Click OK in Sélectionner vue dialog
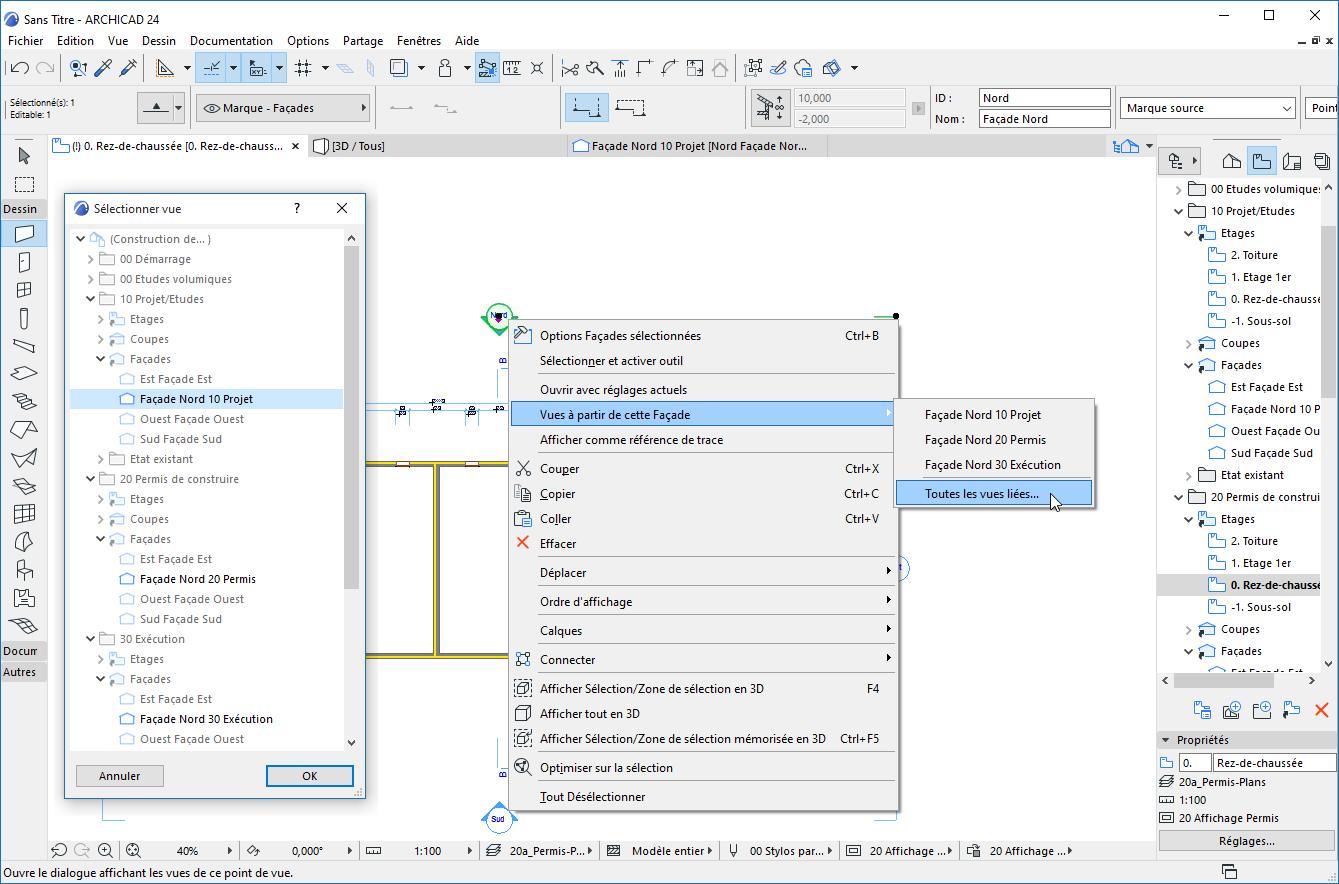This screenshot has height=884, width=1339. (309, 776)
